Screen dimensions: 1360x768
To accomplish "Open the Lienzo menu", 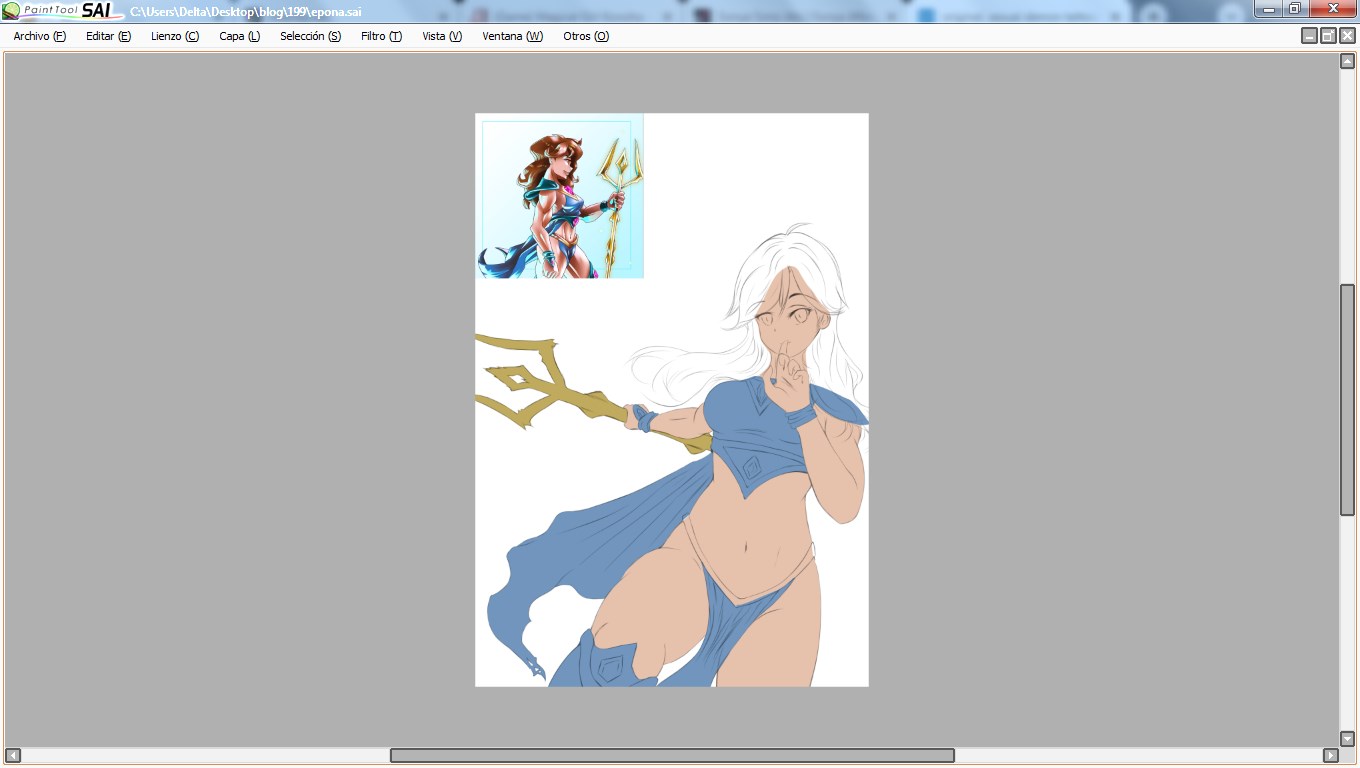I will [175, 36].
